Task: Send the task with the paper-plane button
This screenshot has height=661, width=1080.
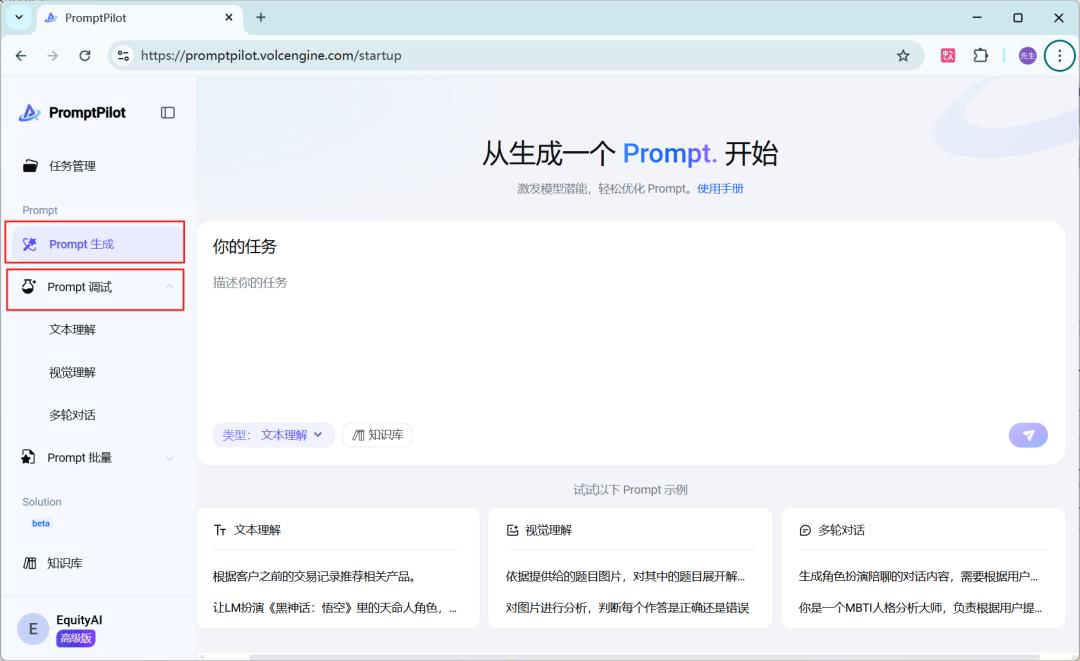Action: (x=1028, y=435)
